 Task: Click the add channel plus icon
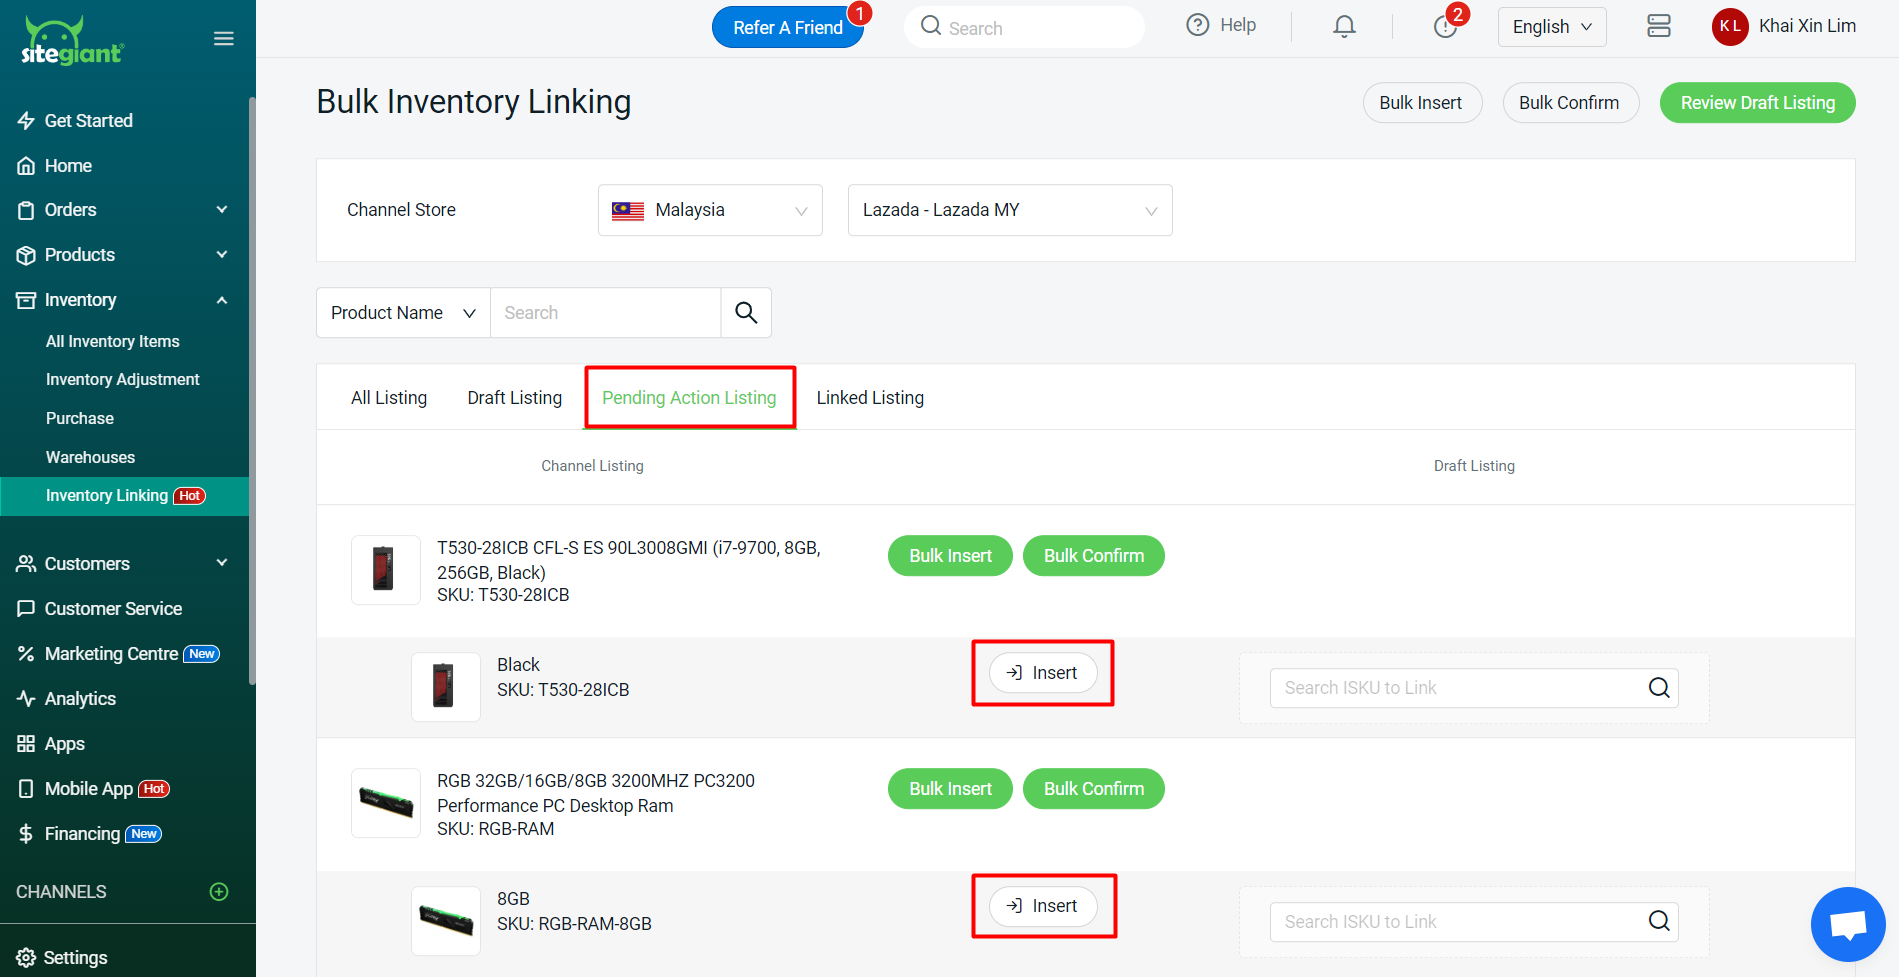219,892
